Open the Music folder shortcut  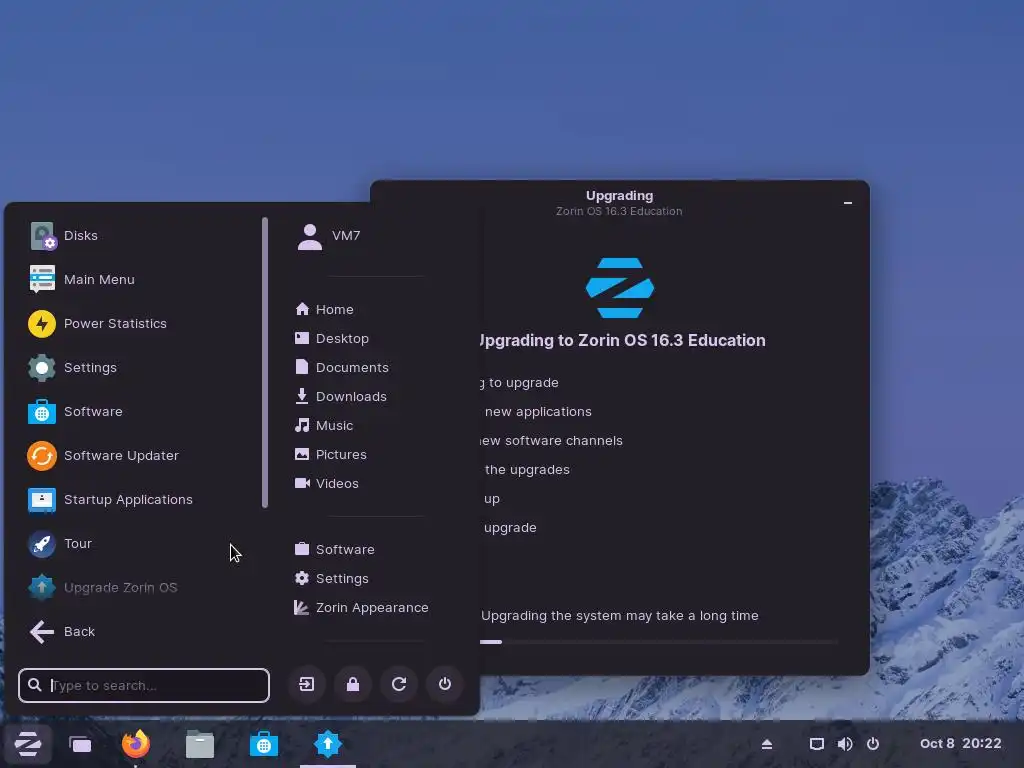click(324, 426)
